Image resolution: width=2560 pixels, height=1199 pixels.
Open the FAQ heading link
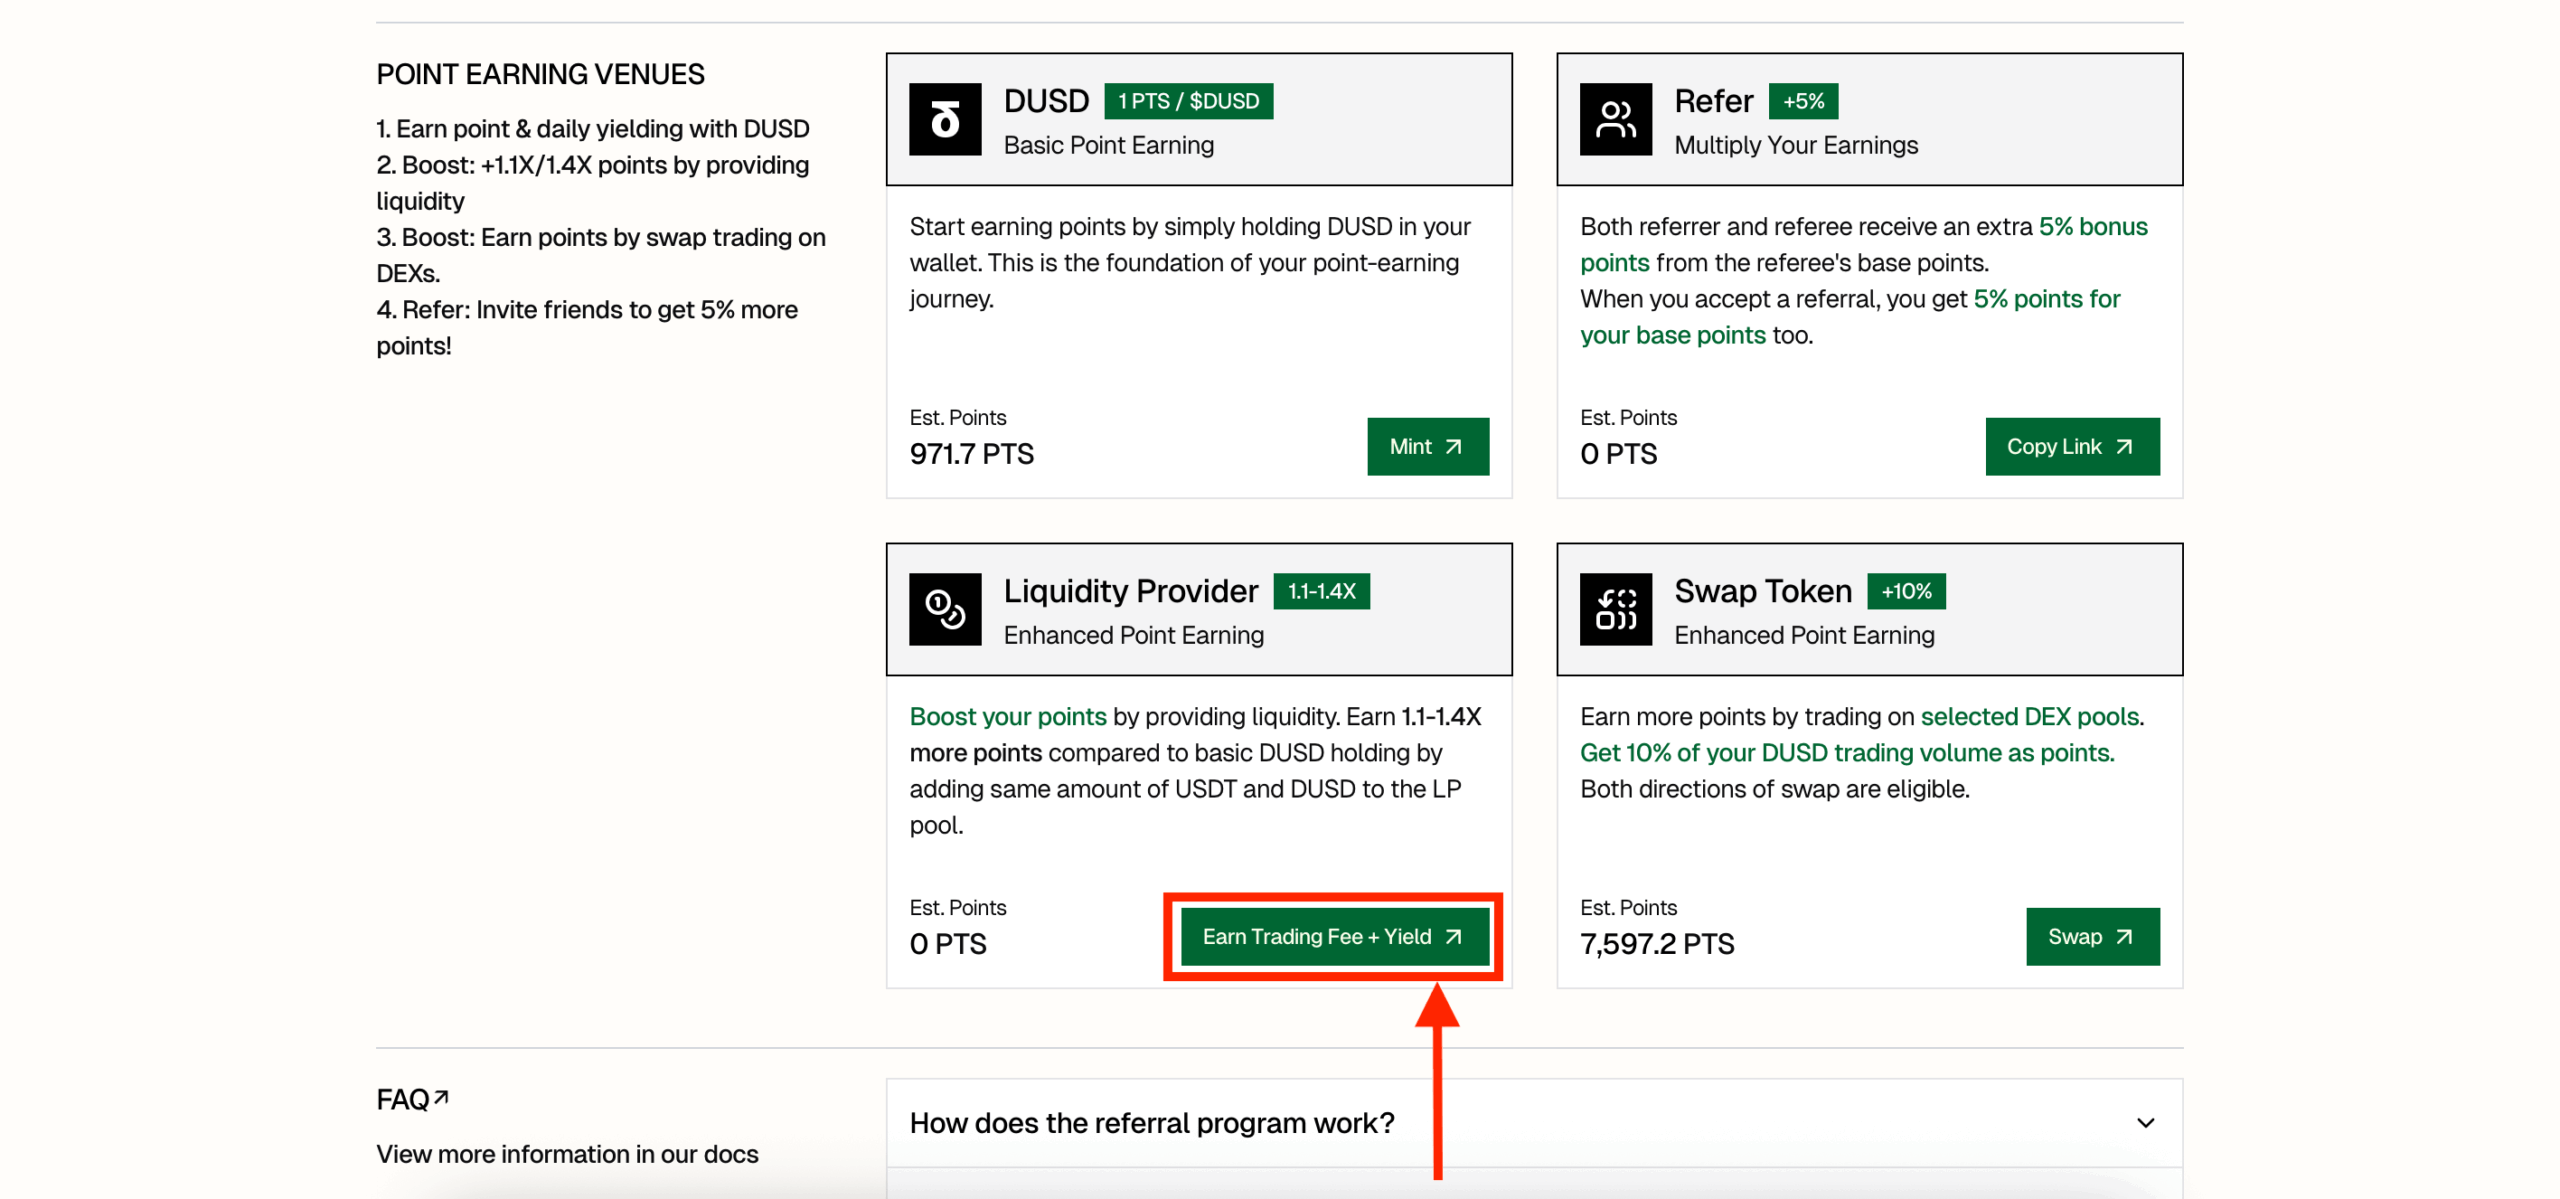click(403, 1100)
